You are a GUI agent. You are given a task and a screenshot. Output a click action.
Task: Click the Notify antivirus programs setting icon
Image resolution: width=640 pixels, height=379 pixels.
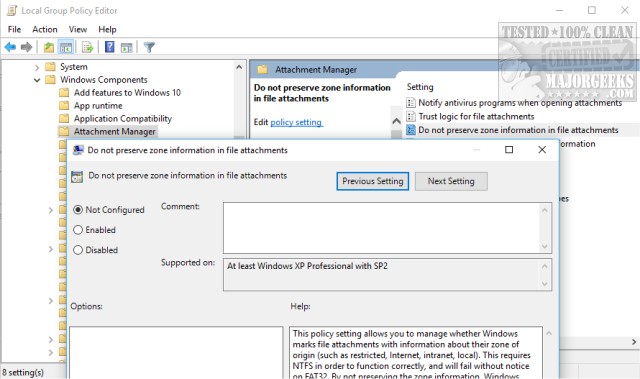411,103
